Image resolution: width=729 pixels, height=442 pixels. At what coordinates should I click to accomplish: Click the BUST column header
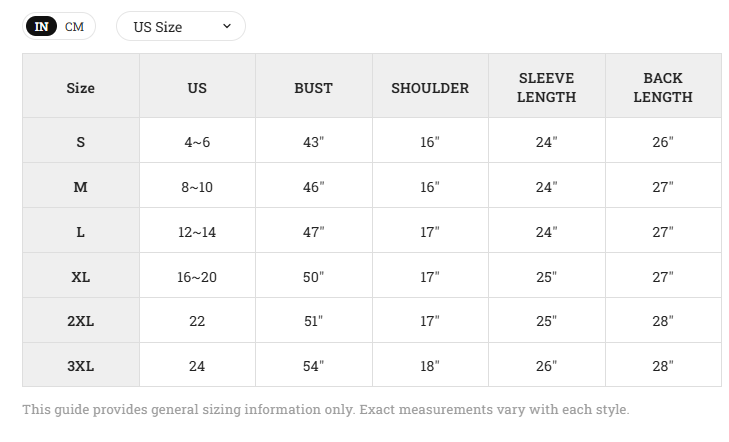click(313, 88)
